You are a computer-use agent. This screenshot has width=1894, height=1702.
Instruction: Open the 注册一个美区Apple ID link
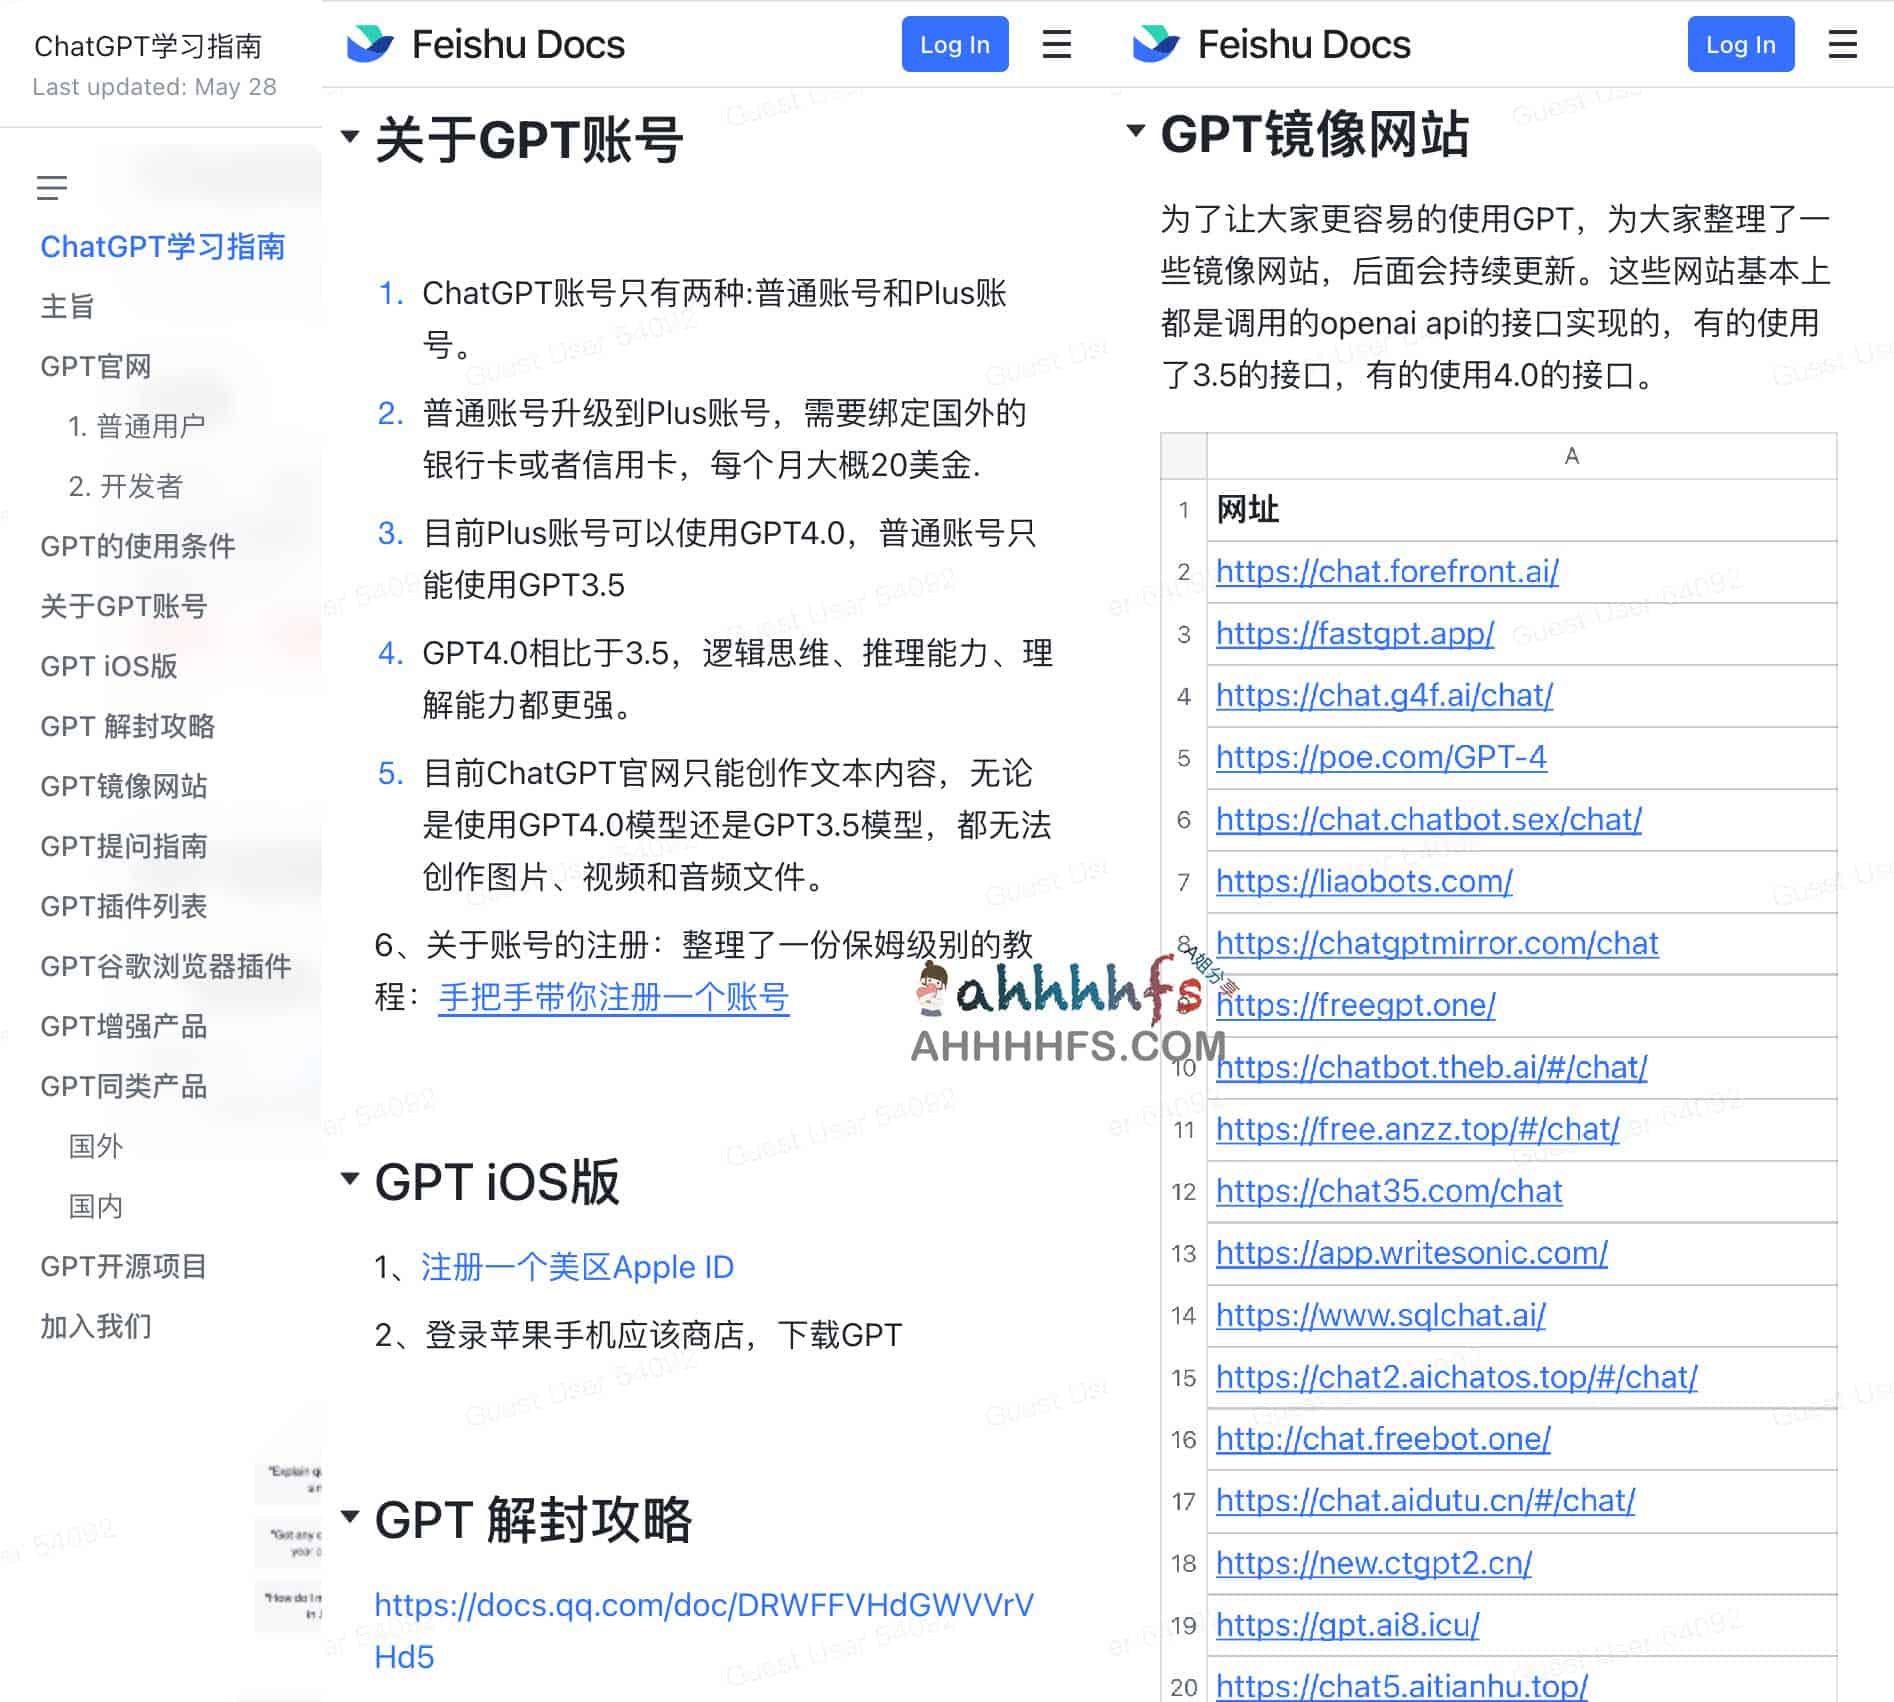575,1266
